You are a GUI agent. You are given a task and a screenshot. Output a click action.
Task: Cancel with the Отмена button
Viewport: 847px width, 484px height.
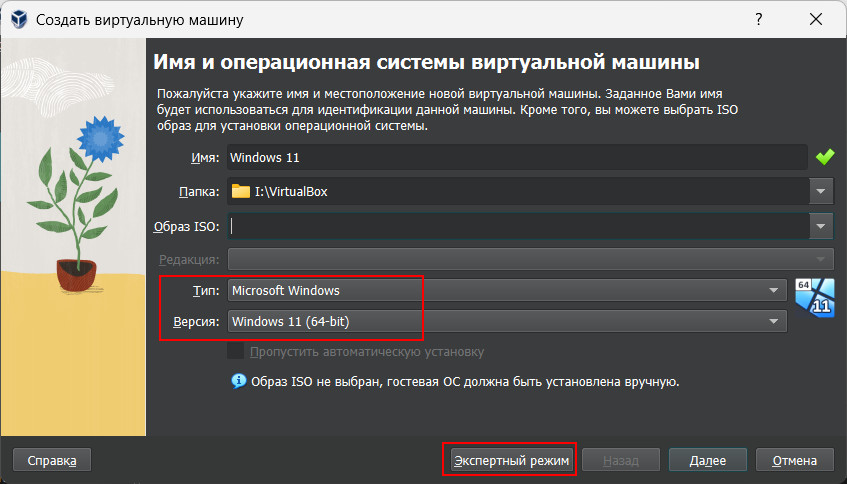795,461
